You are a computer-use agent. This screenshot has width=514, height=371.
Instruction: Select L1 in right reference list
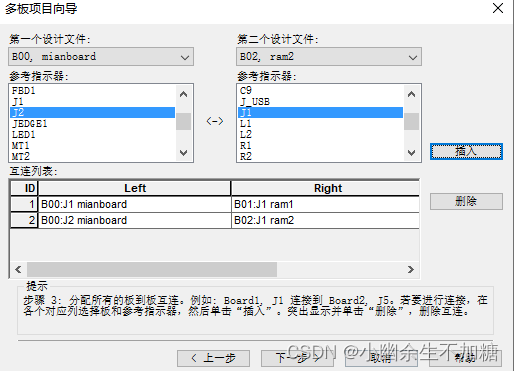[x=320, y=124]
